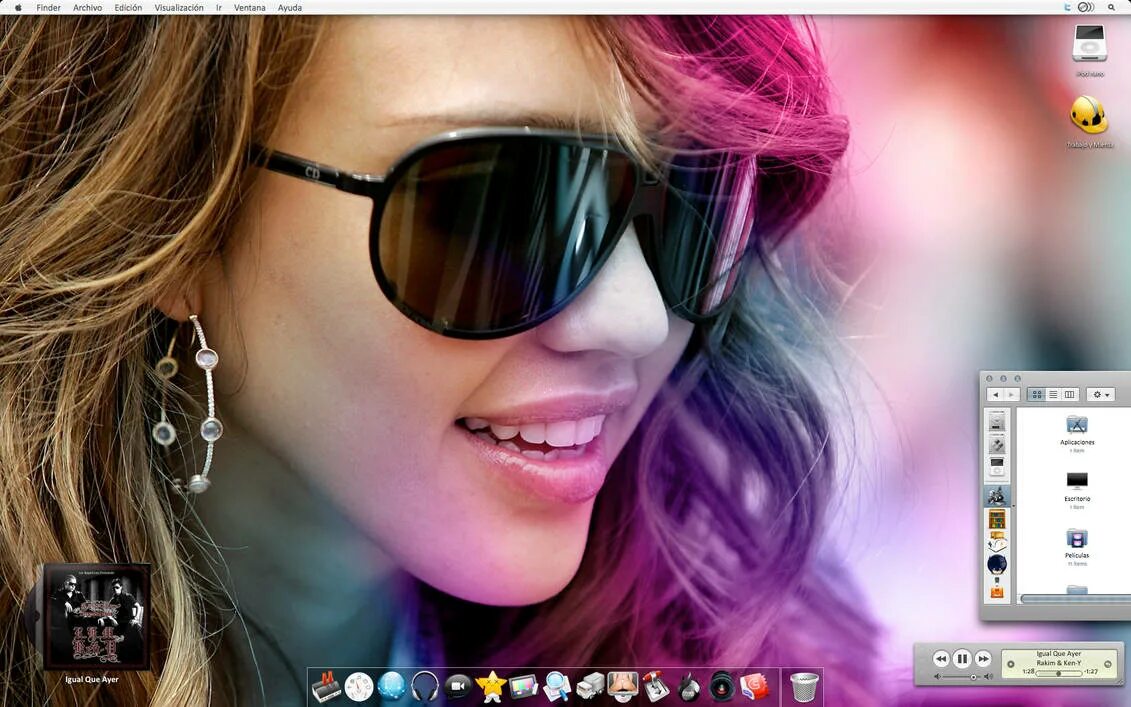
Task: Open the Apple menu
Action: point(18,7)
